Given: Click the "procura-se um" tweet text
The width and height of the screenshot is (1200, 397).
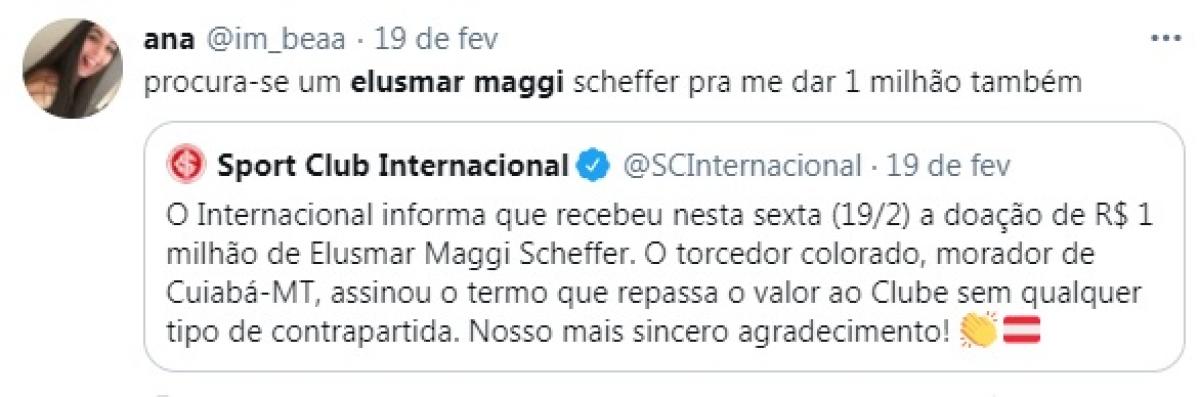Looking at the screenshot, I should pos(243,83).
